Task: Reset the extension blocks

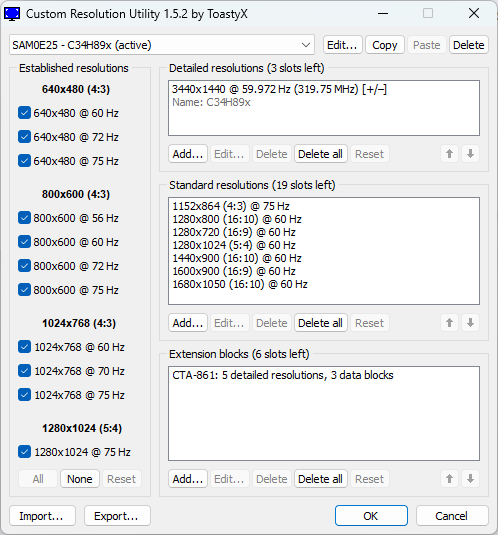Action: click(369, 479)
